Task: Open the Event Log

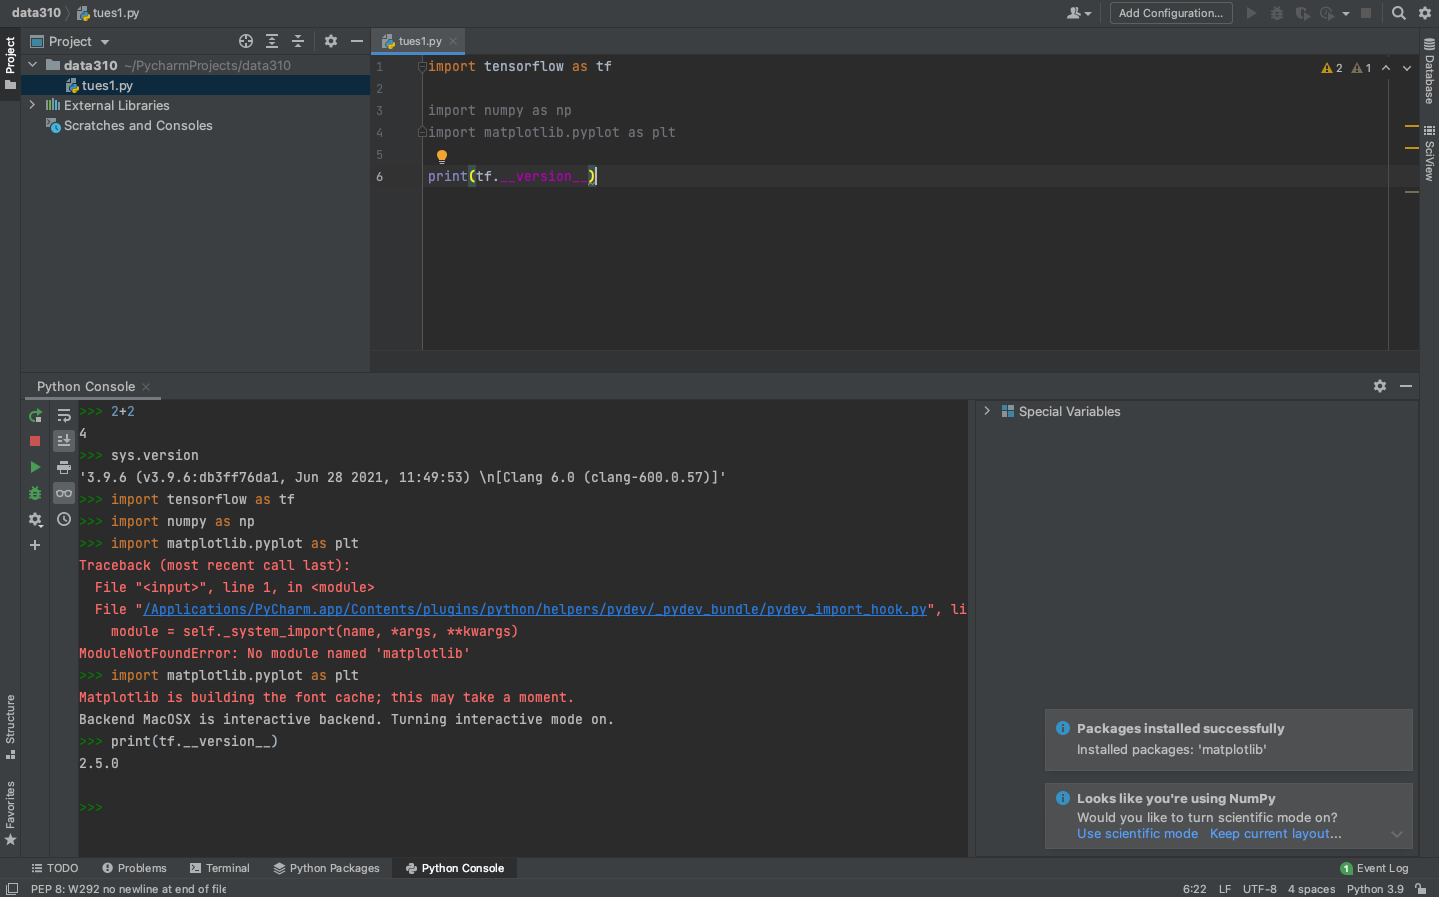Action: point(1374,868)
